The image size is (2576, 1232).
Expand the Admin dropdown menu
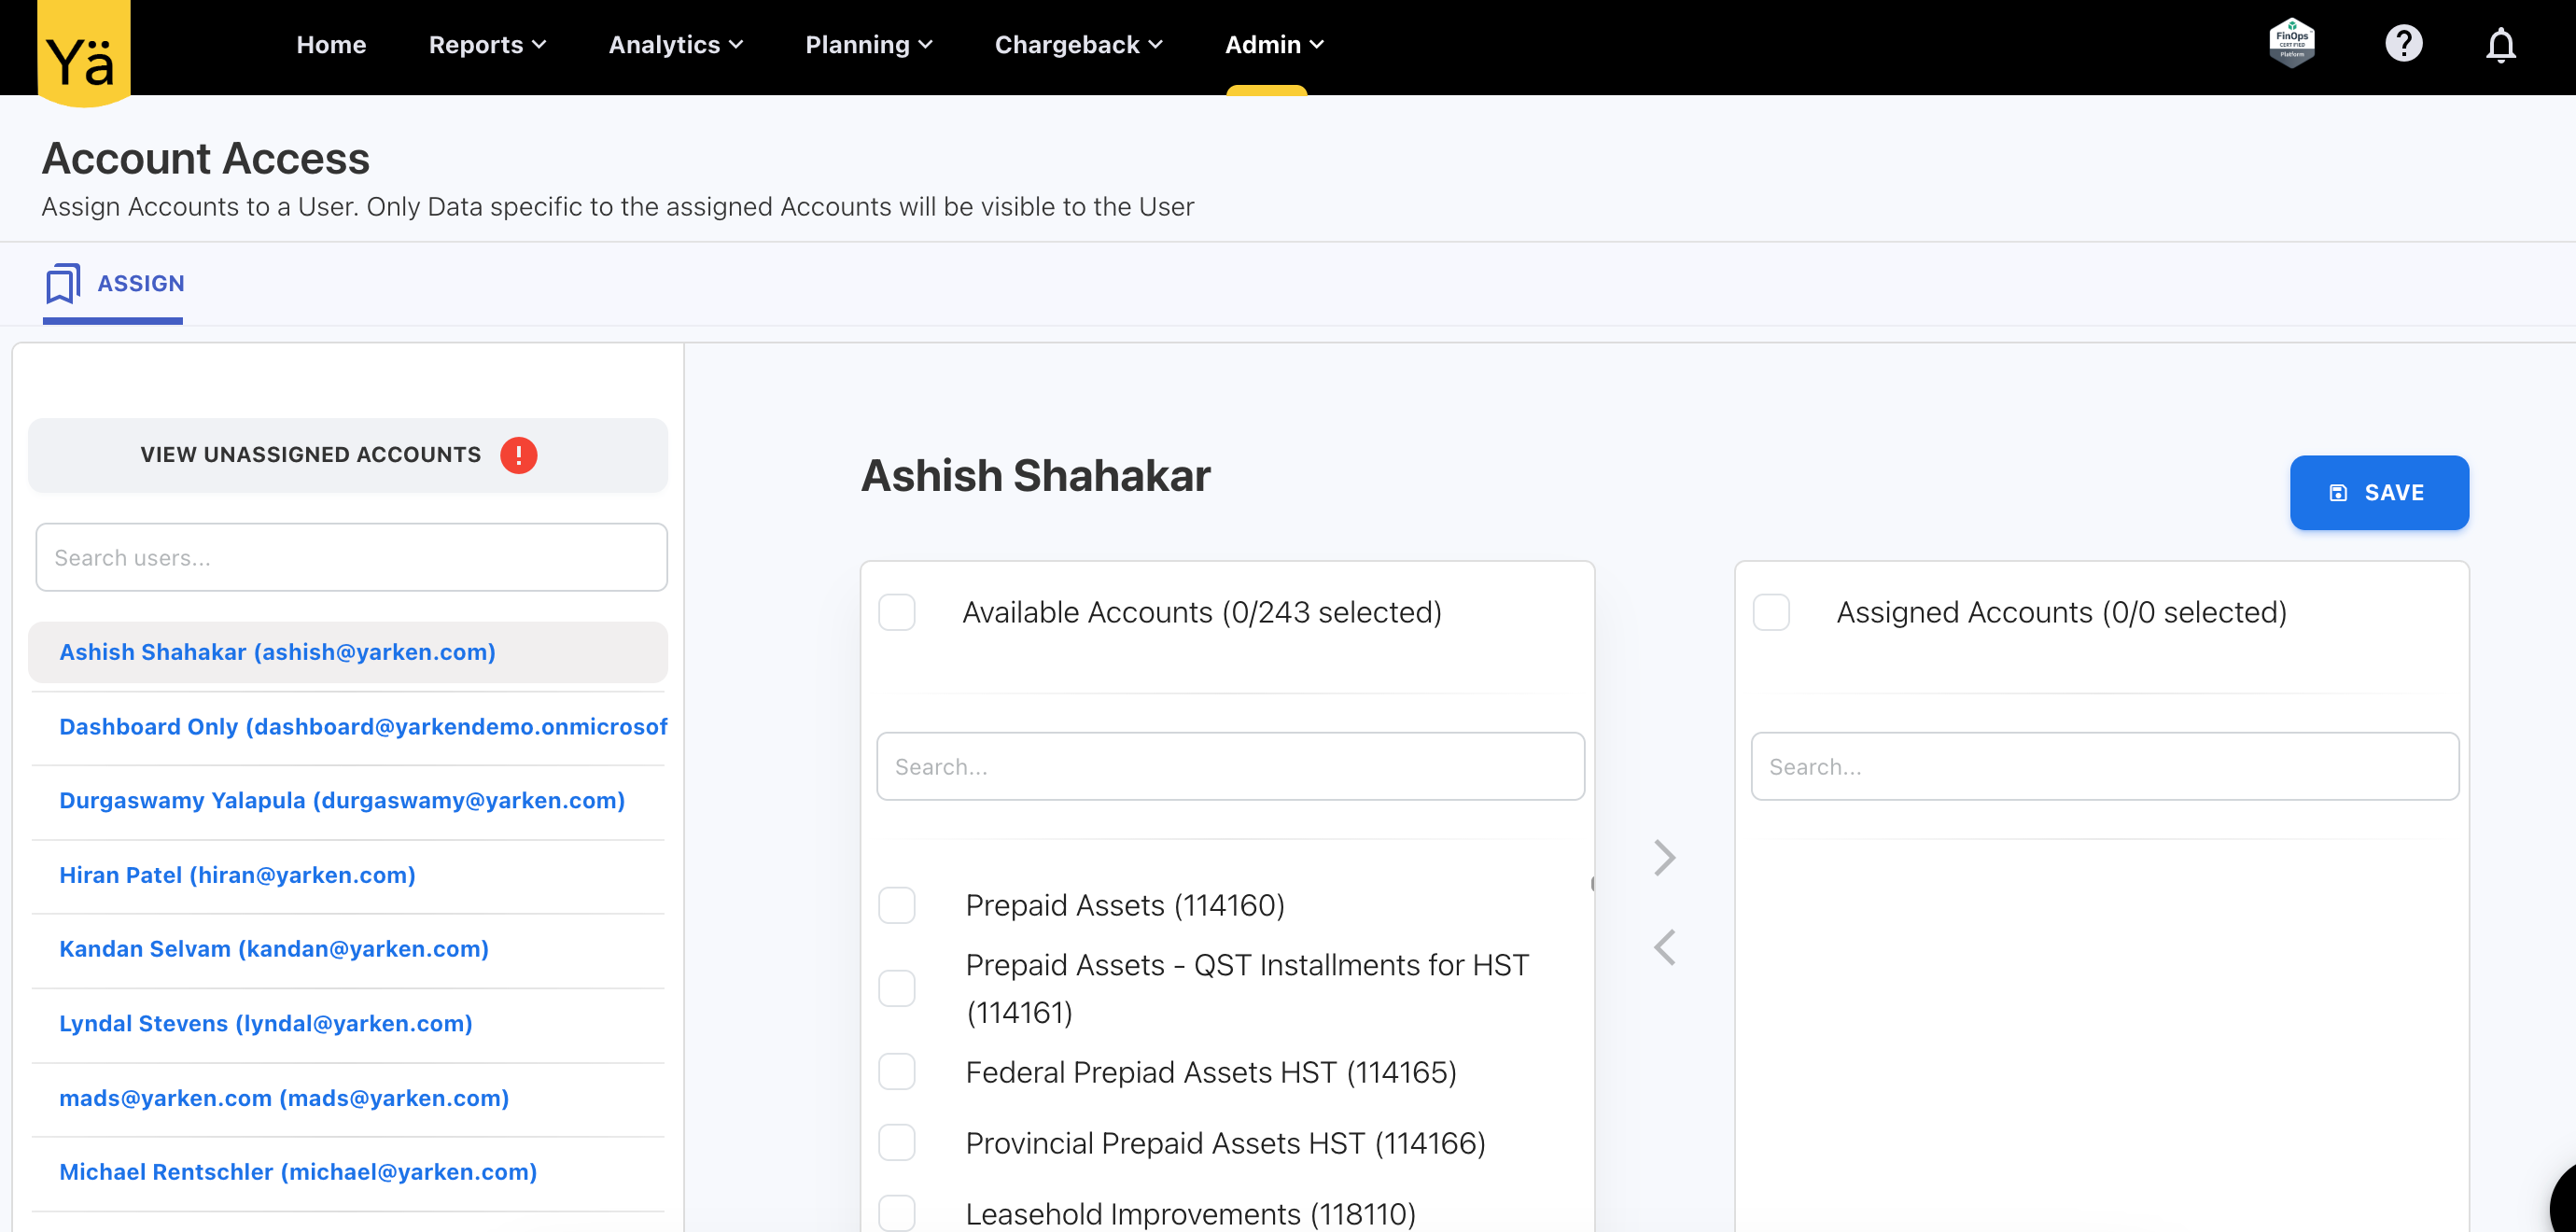click(1272, 44)
